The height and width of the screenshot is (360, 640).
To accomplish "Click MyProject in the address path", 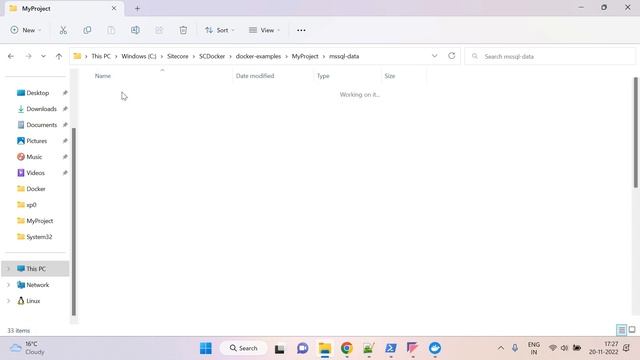I will pos(305,56).
